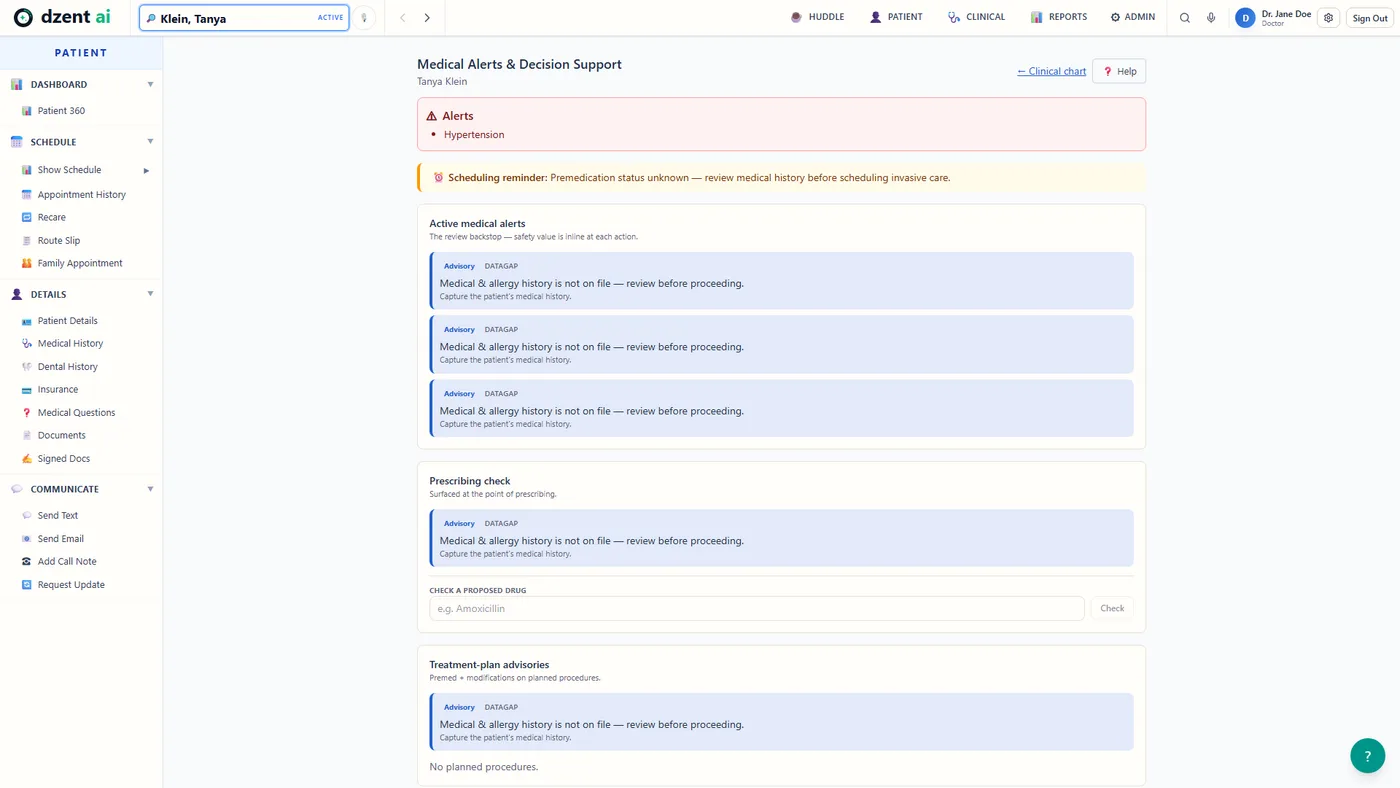This screenshot has width=1400, height=788.
Task: Click 'Medical Alerts & Decision Support' title
Action: (x=519, y=64)
